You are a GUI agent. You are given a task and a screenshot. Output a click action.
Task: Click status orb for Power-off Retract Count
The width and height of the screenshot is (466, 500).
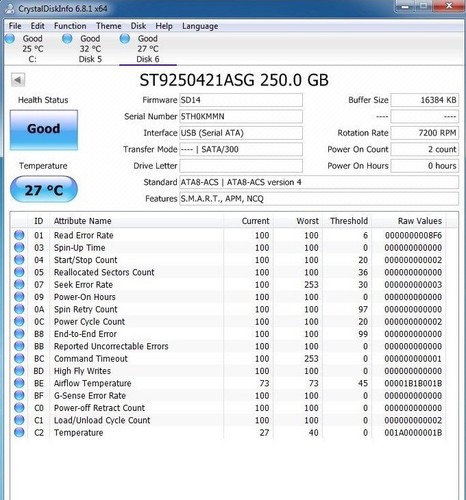pos(19,408)
